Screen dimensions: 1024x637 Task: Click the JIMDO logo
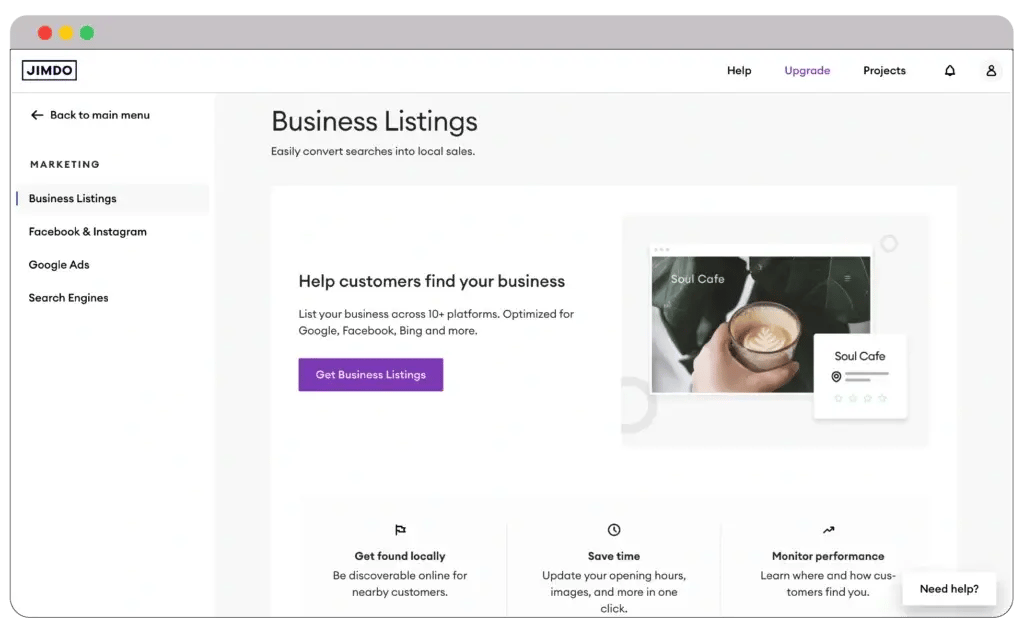click(x=49, y=70)
